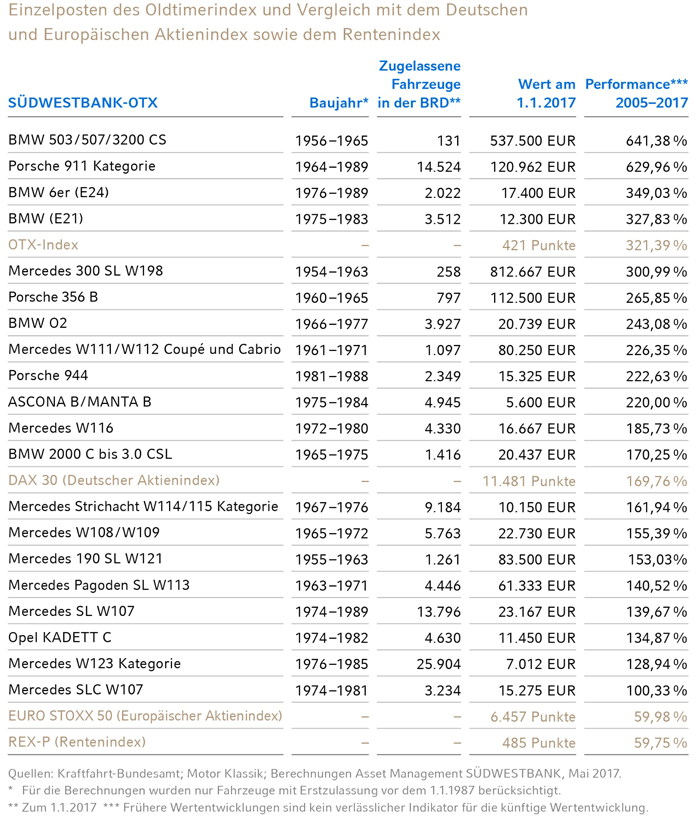Select the 812.667 EUR value
This screenshot has height=819, width=700.
pyautogui.click(x=532, y=270)
